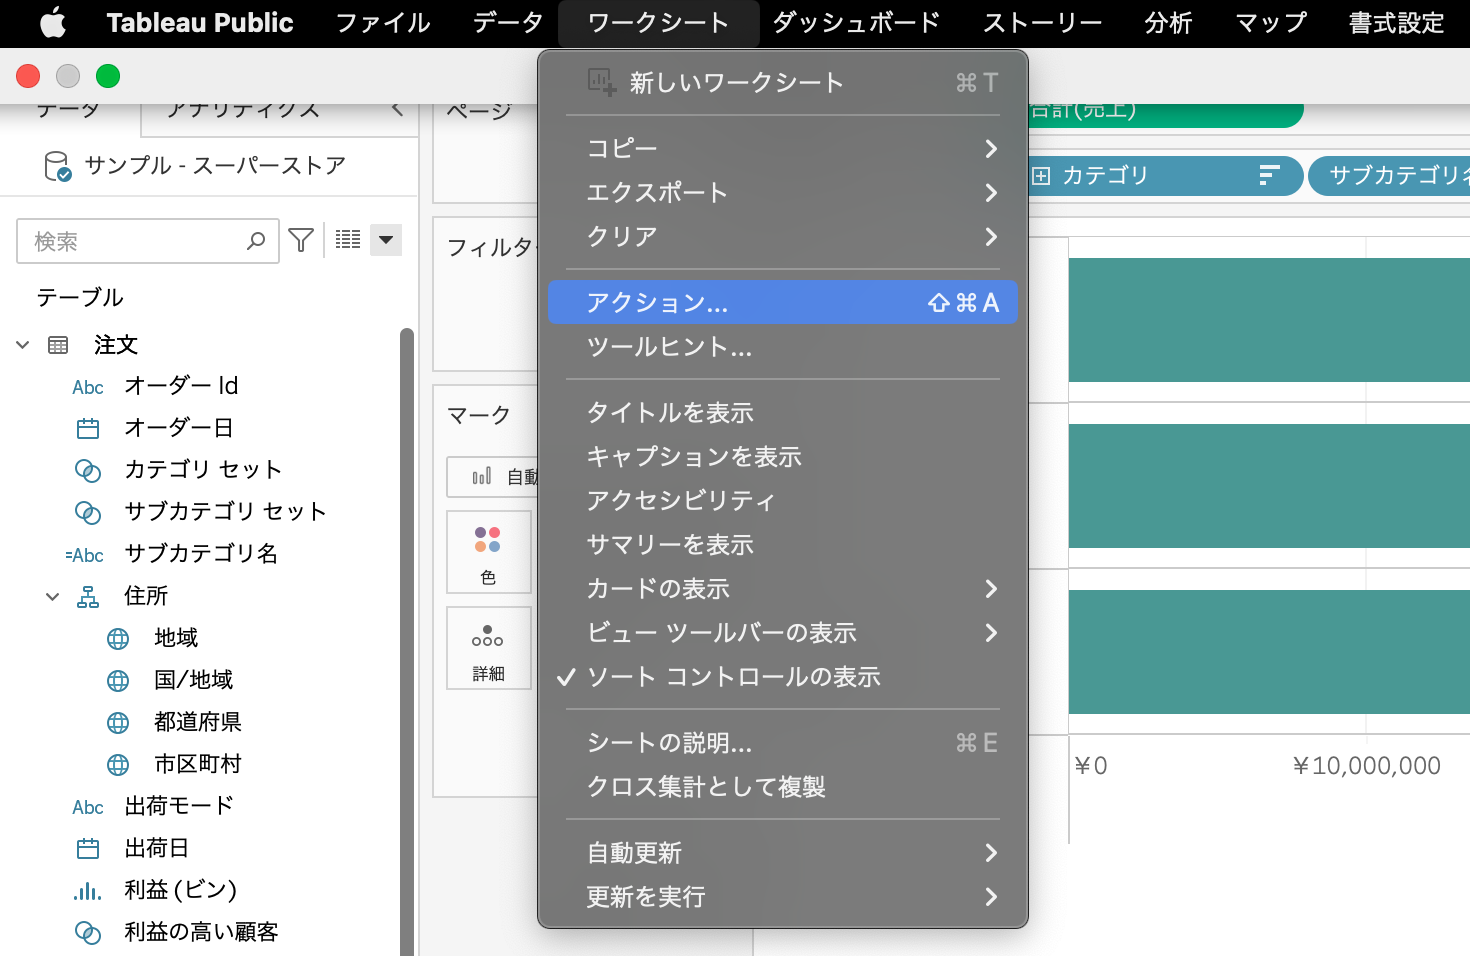Click the new worksheet icon in menu
Screen dimensions: 1470x956
click(601, 82)
